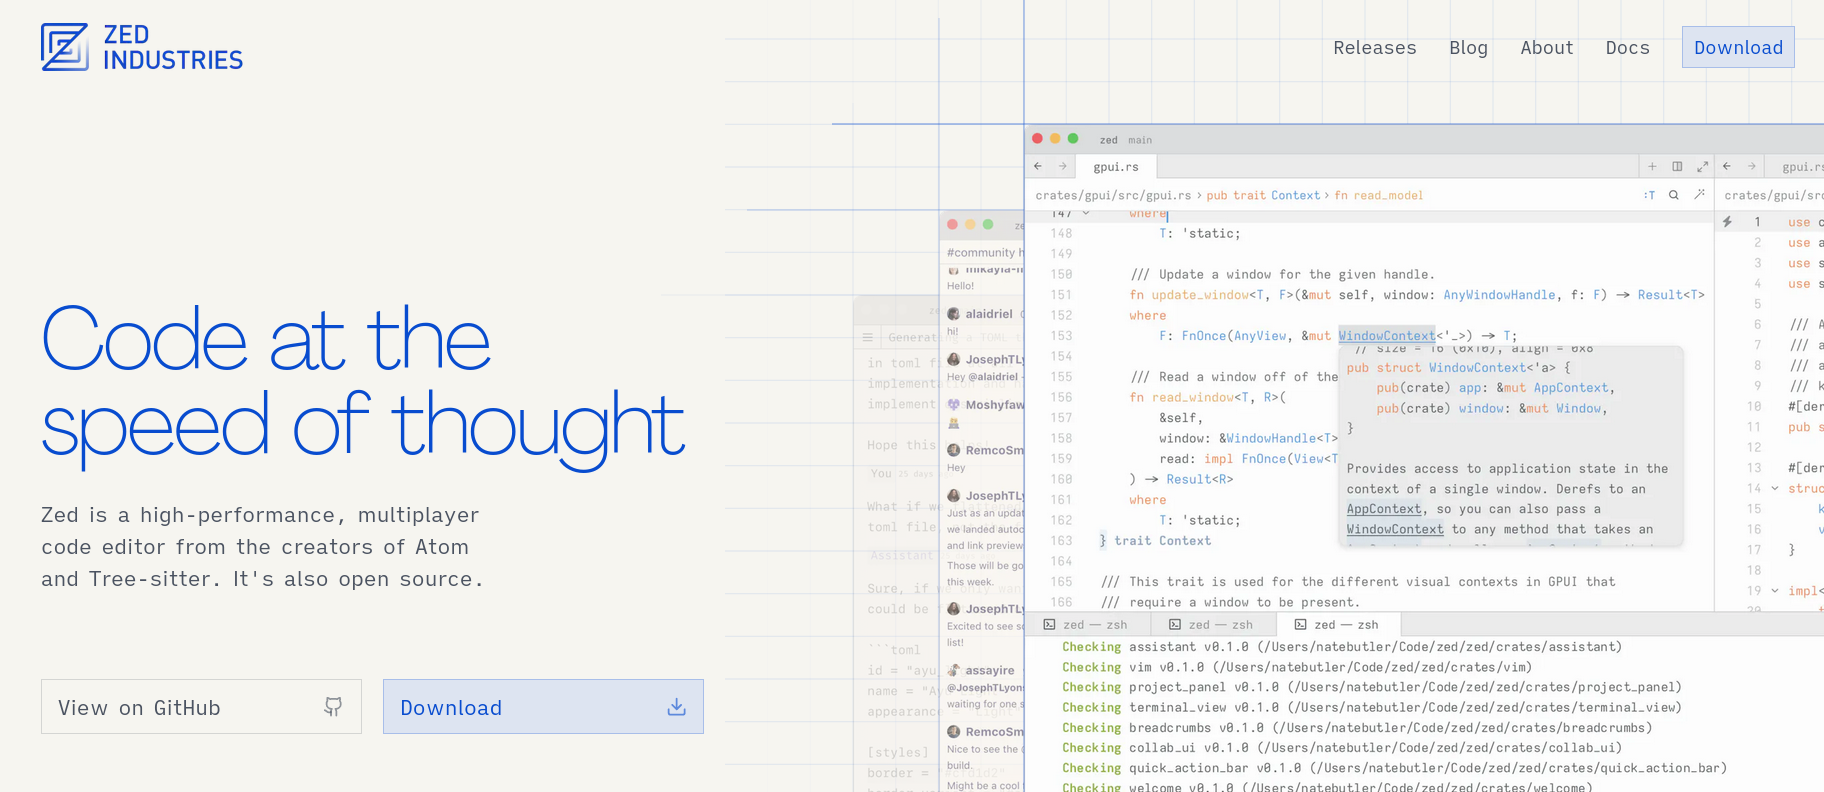
Task: Click the search magnifier icon in the breadcrumb bar
Action: (x=1674, y=195)
